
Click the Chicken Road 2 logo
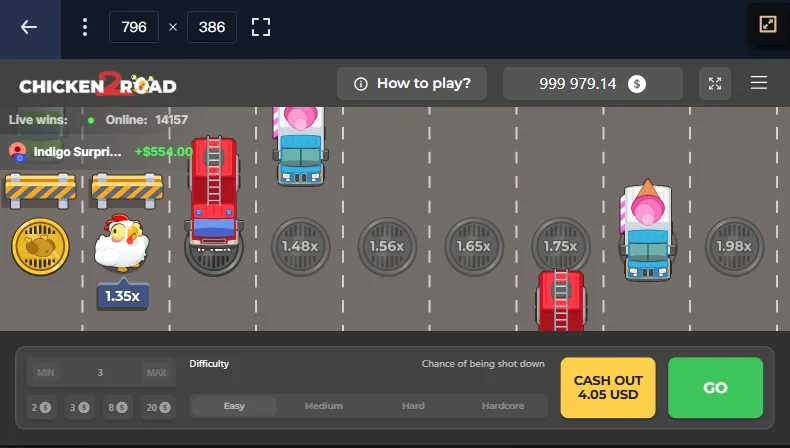pos(98,85)
